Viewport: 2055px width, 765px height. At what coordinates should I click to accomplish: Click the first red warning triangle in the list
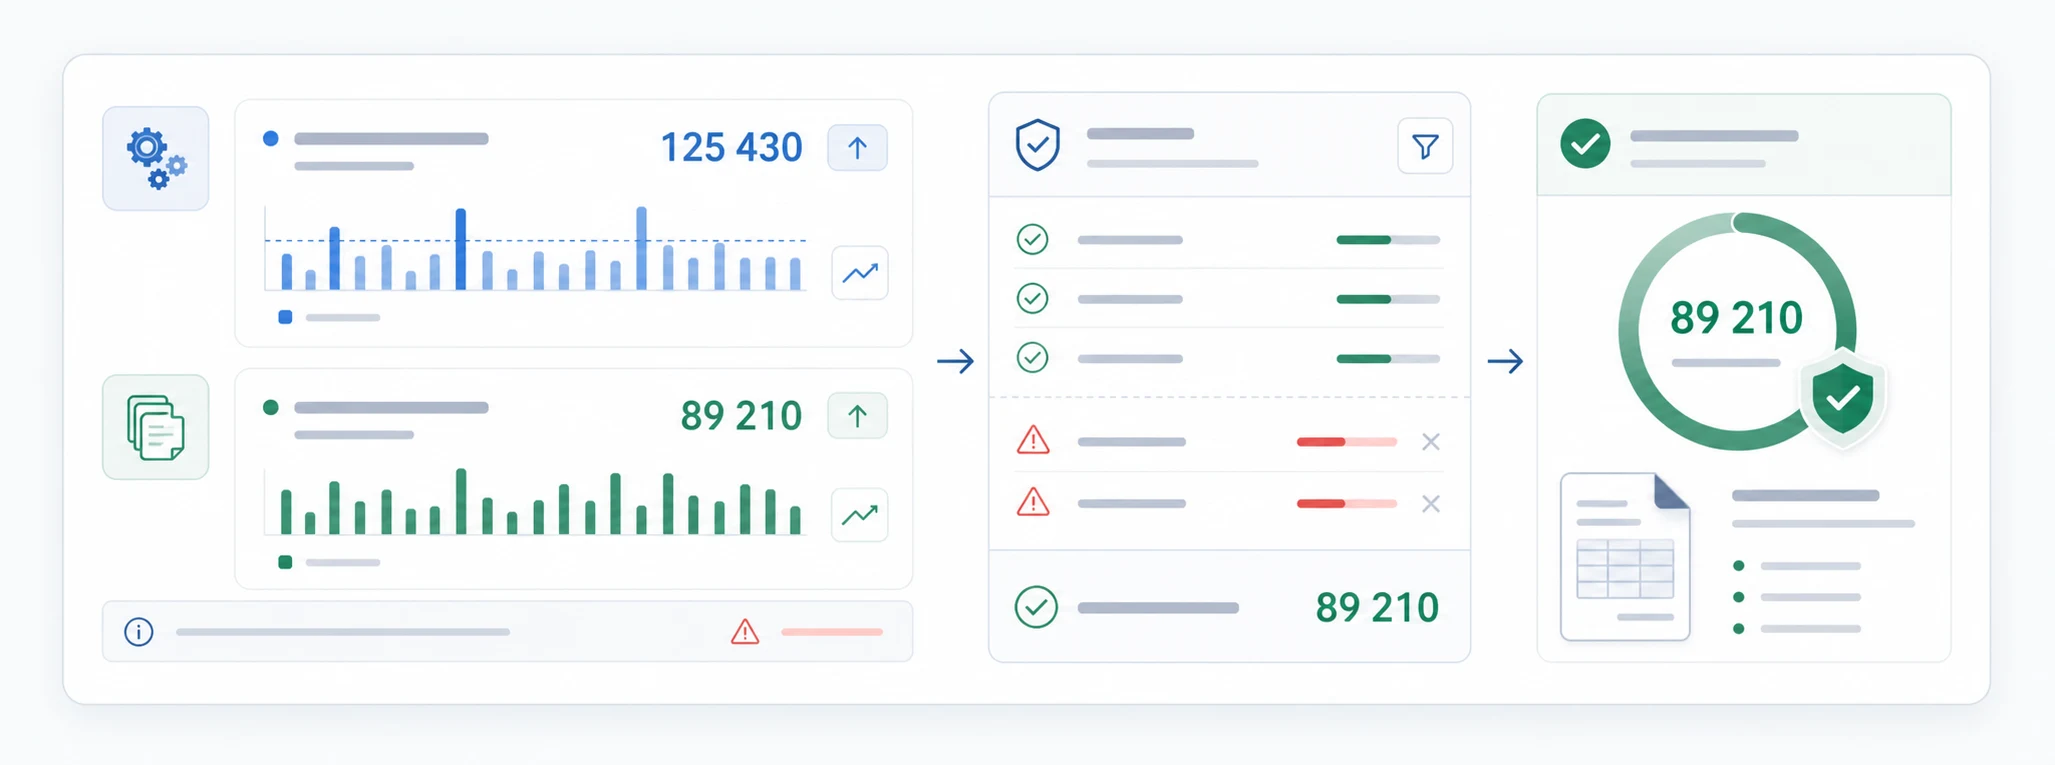[x=1033, y=440]
